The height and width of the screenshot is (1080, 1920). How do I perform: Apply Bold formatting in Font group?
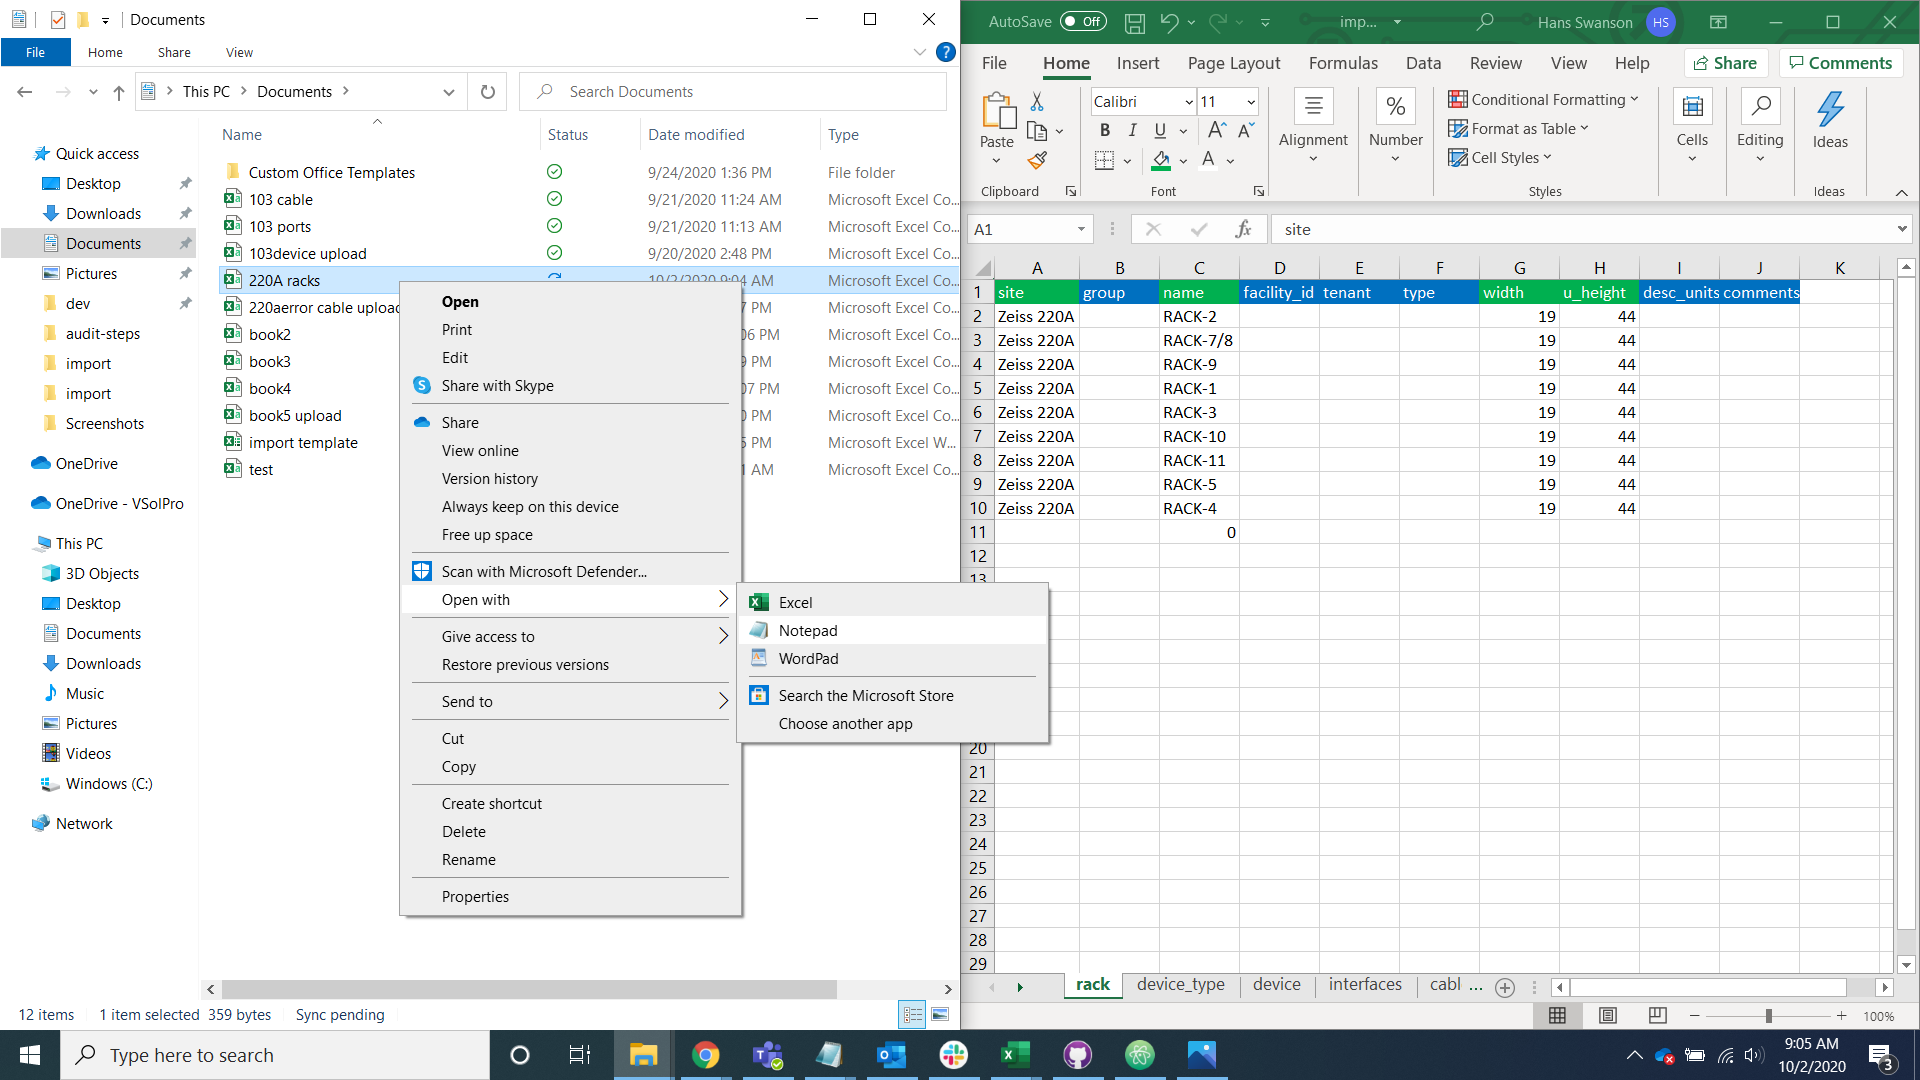tap(1105, 130)
